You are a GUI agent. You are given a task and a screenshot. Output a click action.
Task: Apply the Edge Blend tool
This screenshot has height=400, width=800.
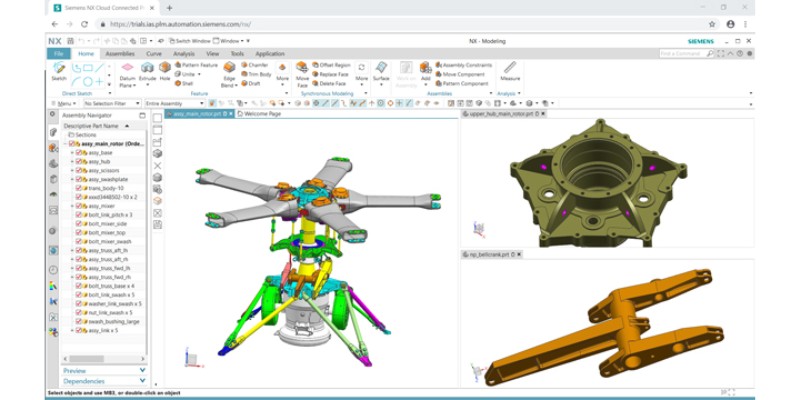229,74
